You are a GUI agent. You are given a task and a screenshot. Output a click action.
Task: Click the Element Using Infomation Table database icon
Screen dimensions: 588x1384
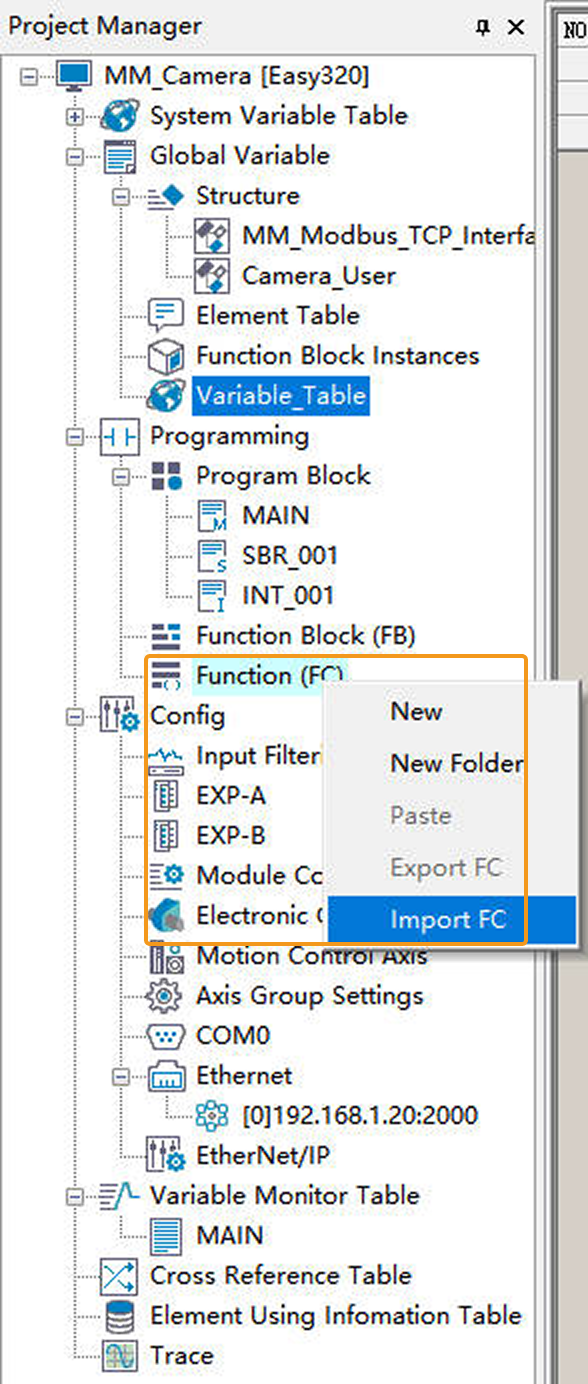click(120, 1316)
